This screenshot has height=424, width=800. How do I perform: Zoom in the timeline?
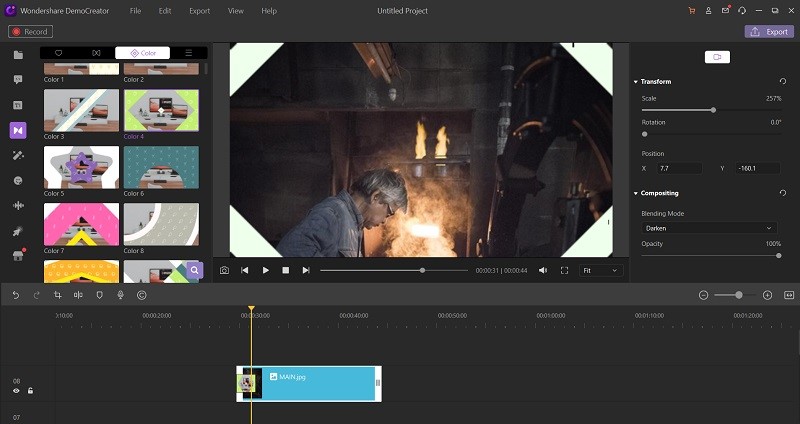tap(767, 295)
